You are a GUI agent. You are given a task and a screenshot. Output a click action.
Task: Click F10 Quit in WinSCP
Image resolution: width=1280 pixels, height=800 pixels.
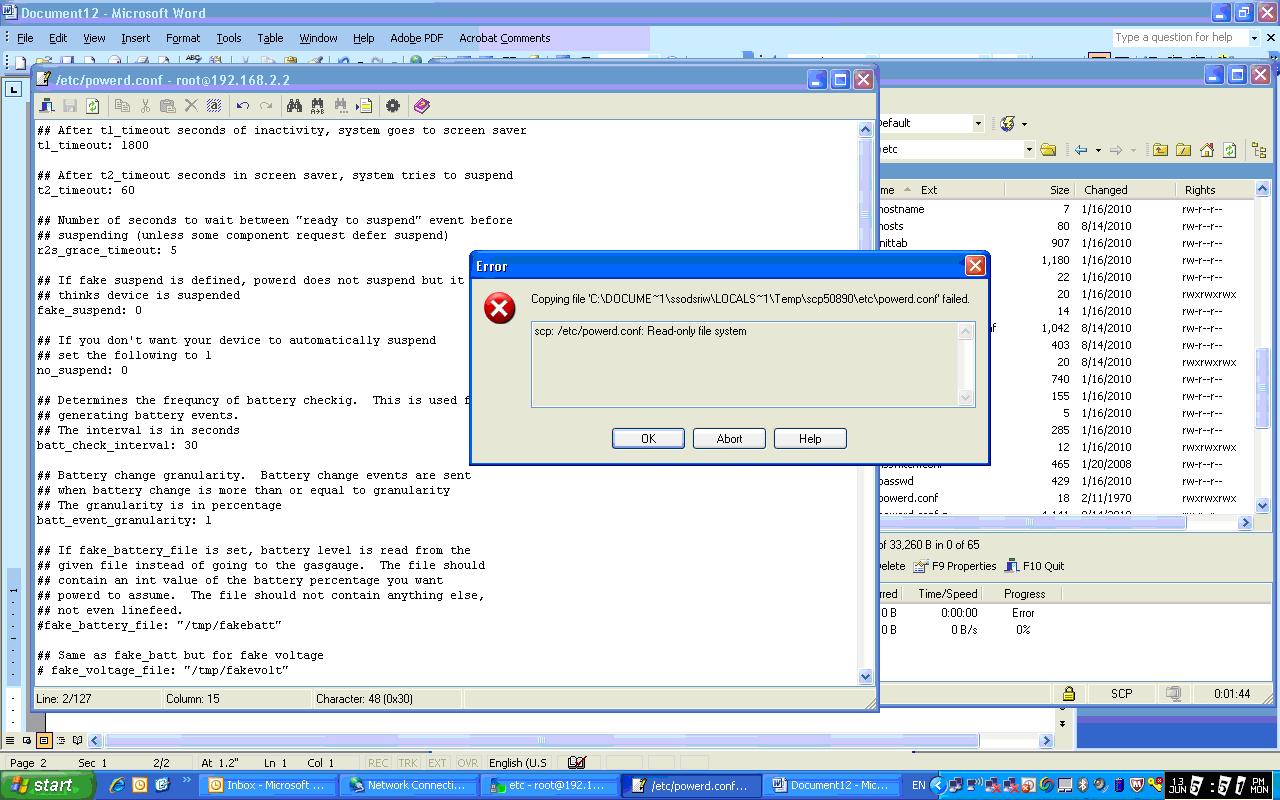click(1035, 566)
